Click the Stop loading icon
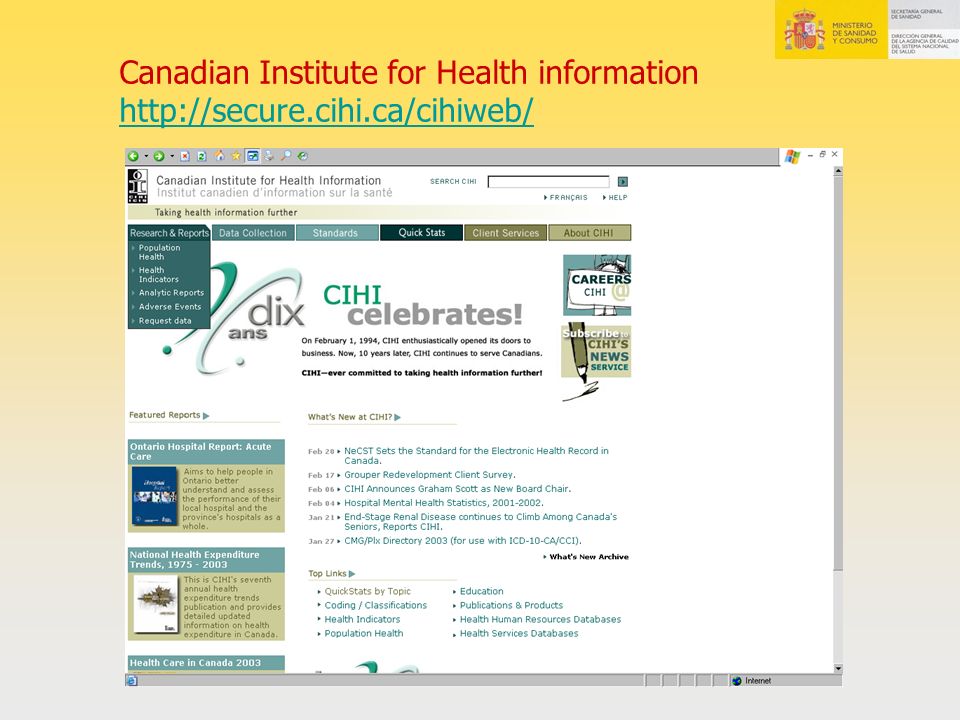This screenshot has height=720, width=960. click(185, 156)
